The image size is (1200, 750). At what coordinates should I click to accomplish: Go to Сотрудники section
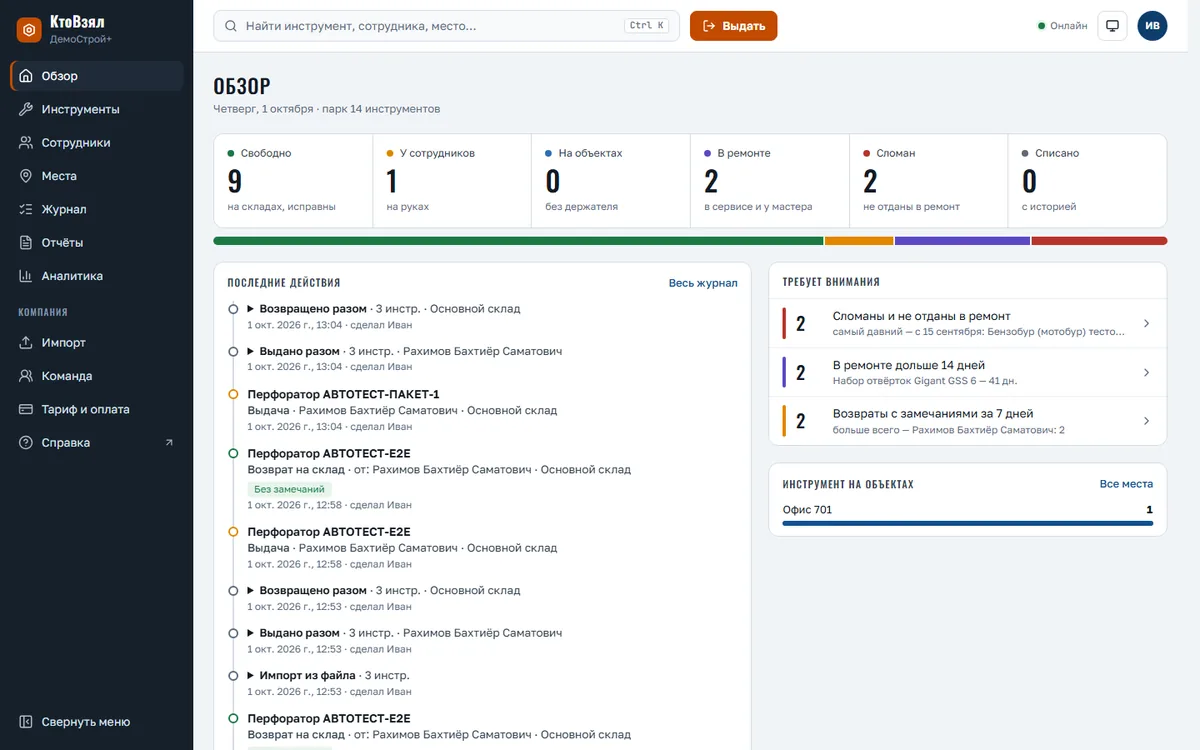pyautogui.click(x=97, y=143)
